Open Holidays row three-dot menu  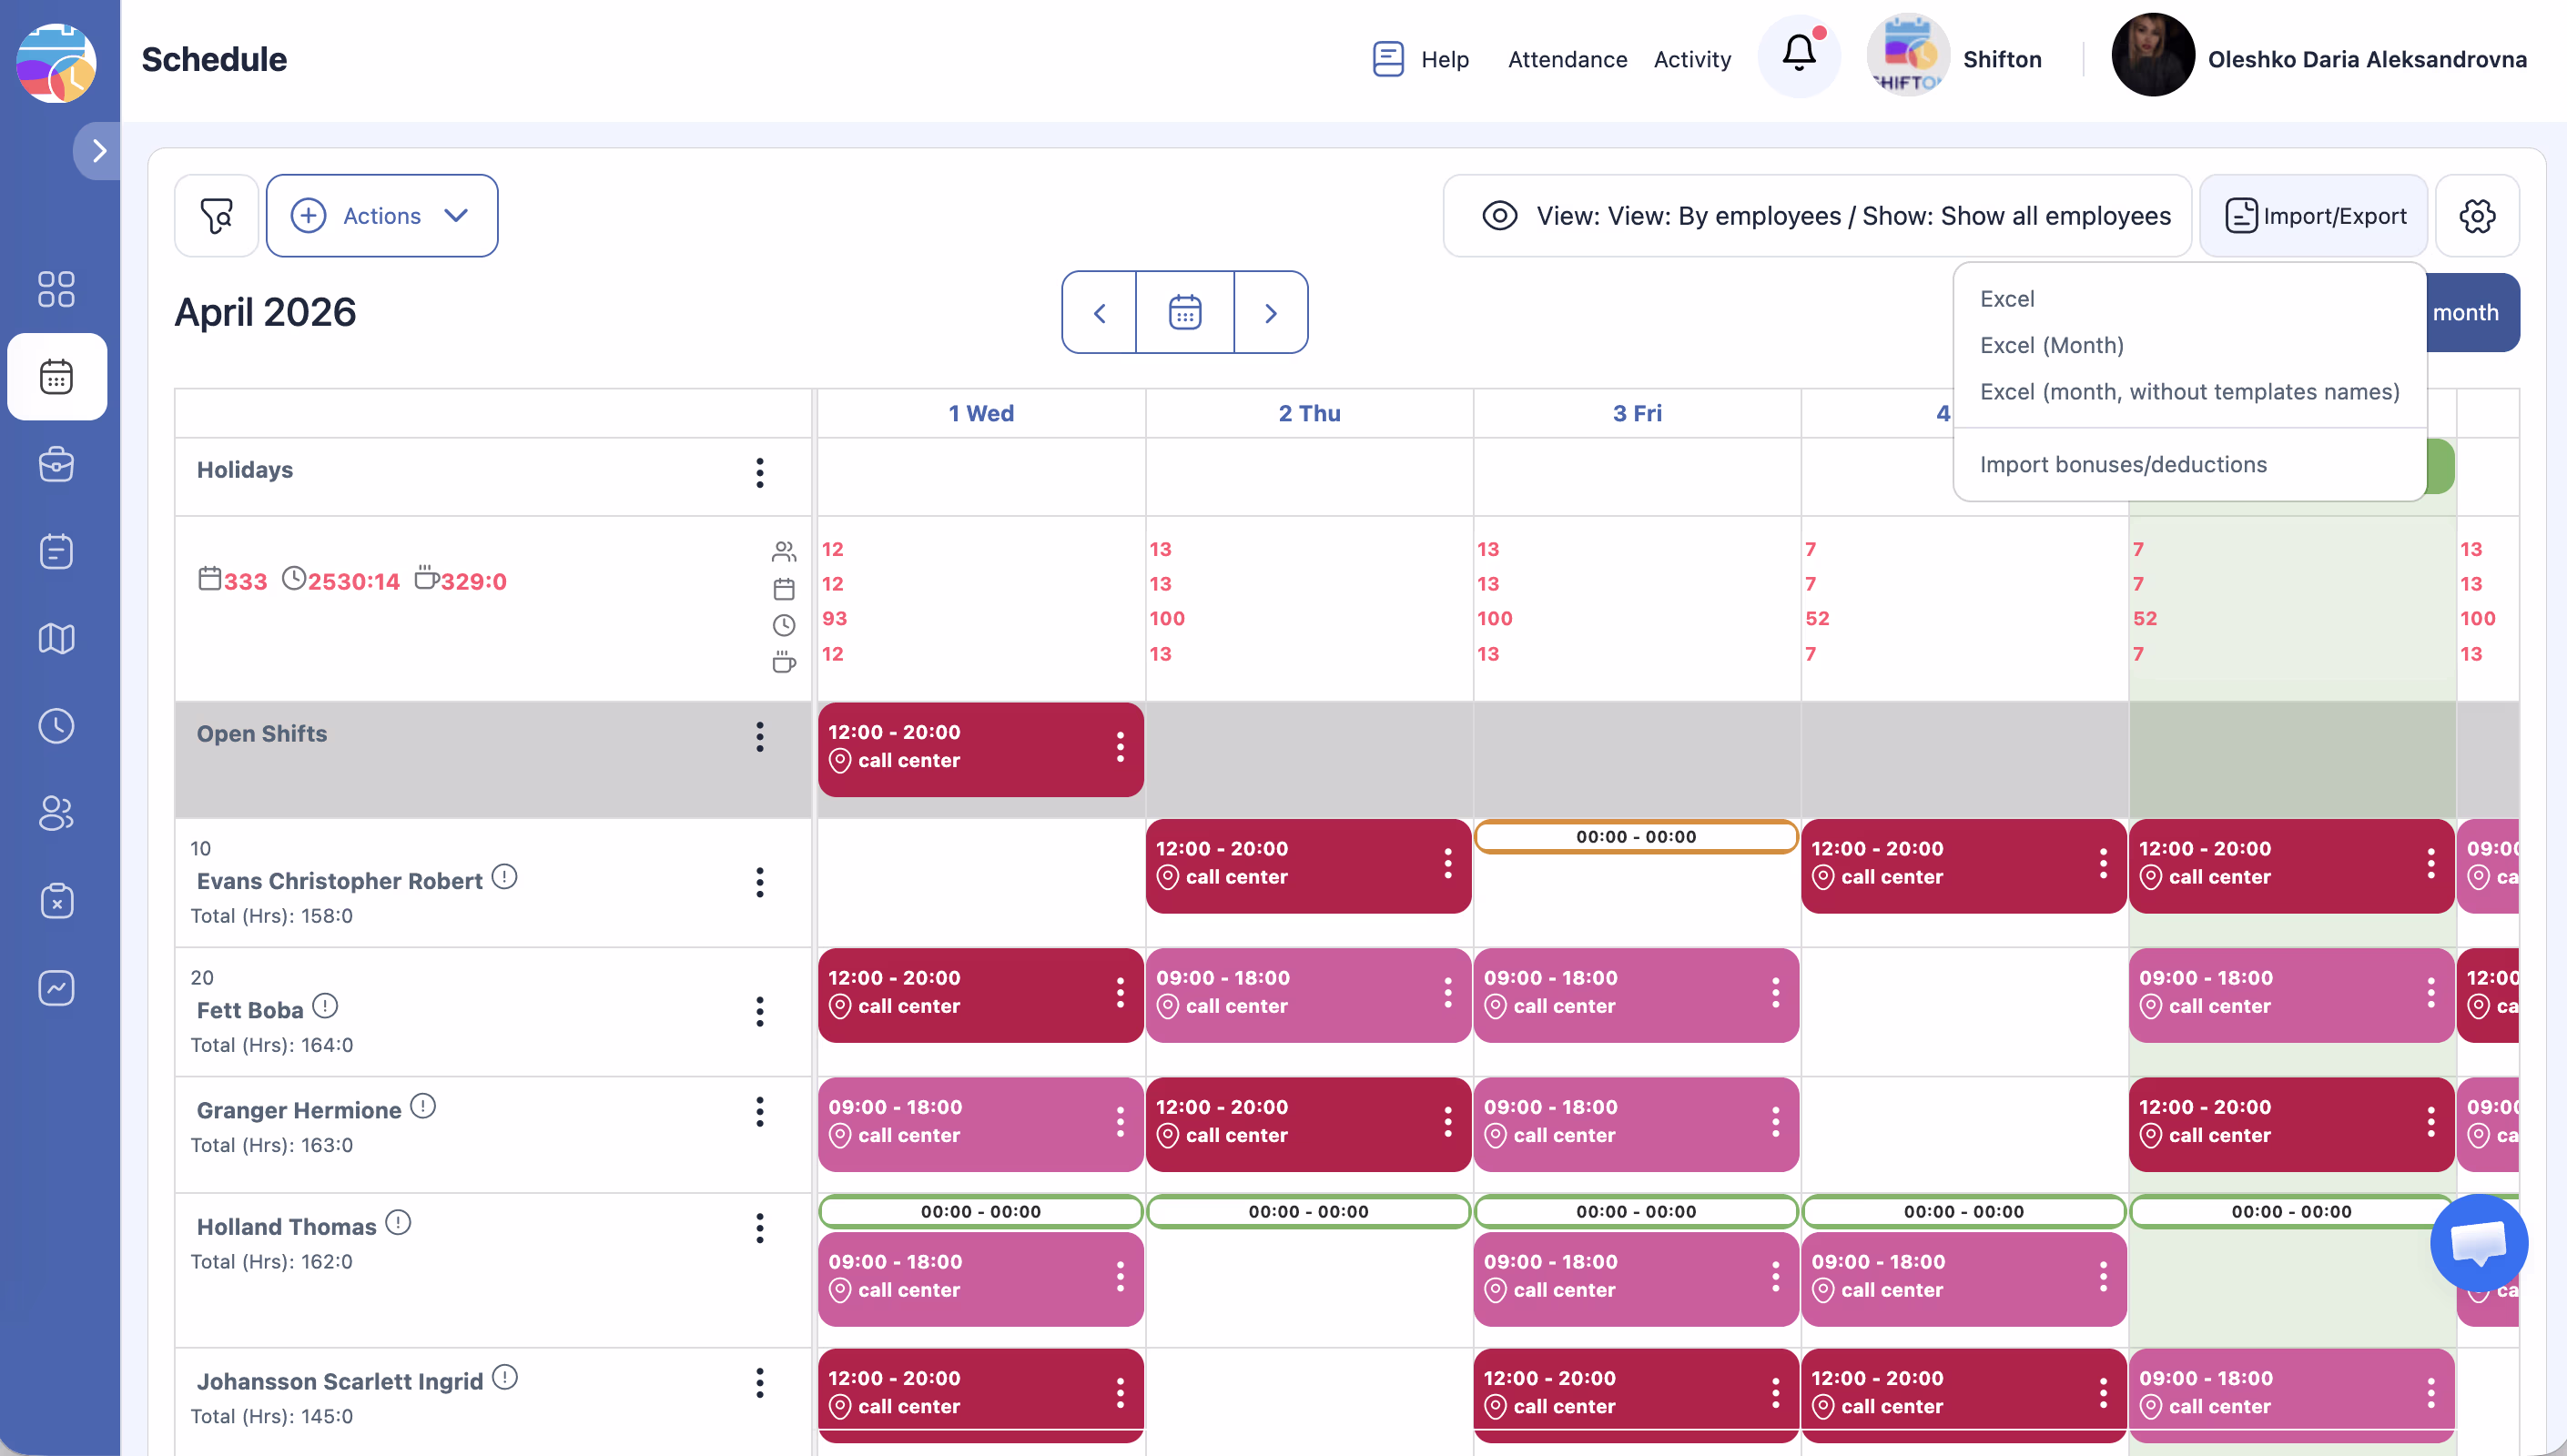coord(760,472)
